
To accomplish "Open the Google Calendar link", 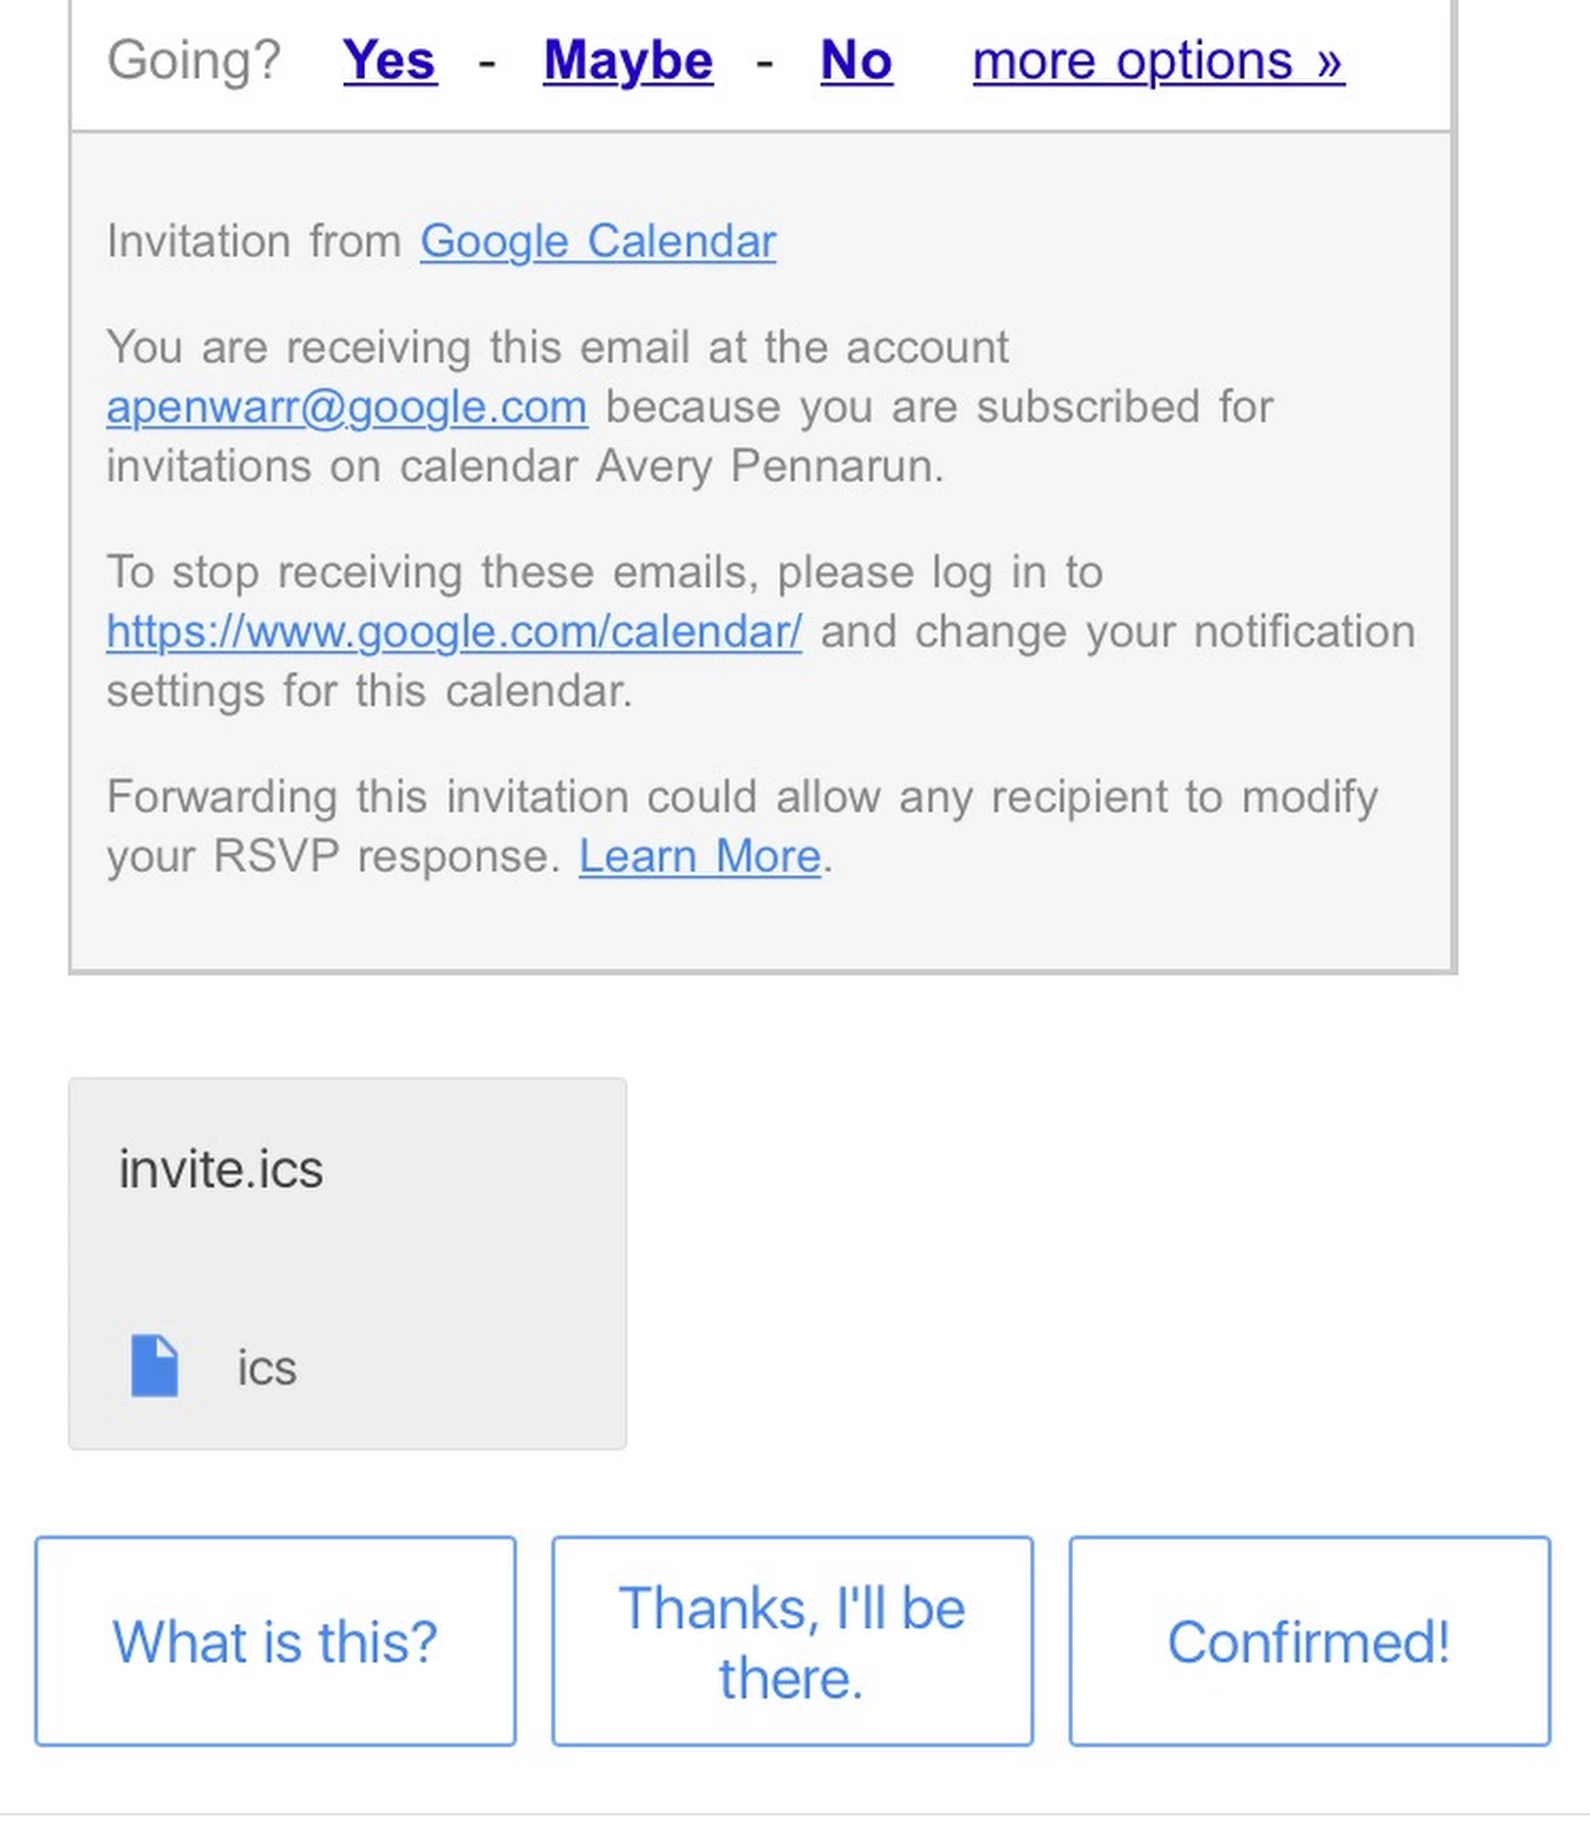I will (598, 242).
